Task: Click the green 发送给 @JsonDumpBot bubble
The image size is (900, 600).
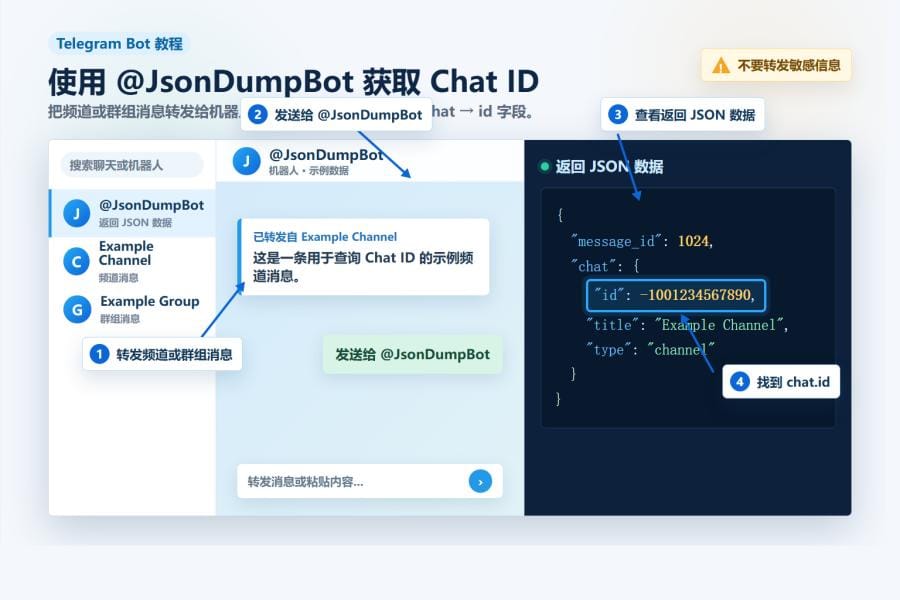Action: (x=413, y=354)
